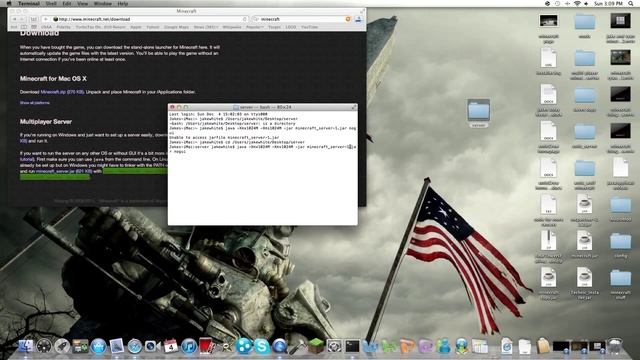Image resolution: width=640 pixels, height=360 pixels.
Task: Open Safari Top Sites grid icon
Action: (x=34, y=27)
